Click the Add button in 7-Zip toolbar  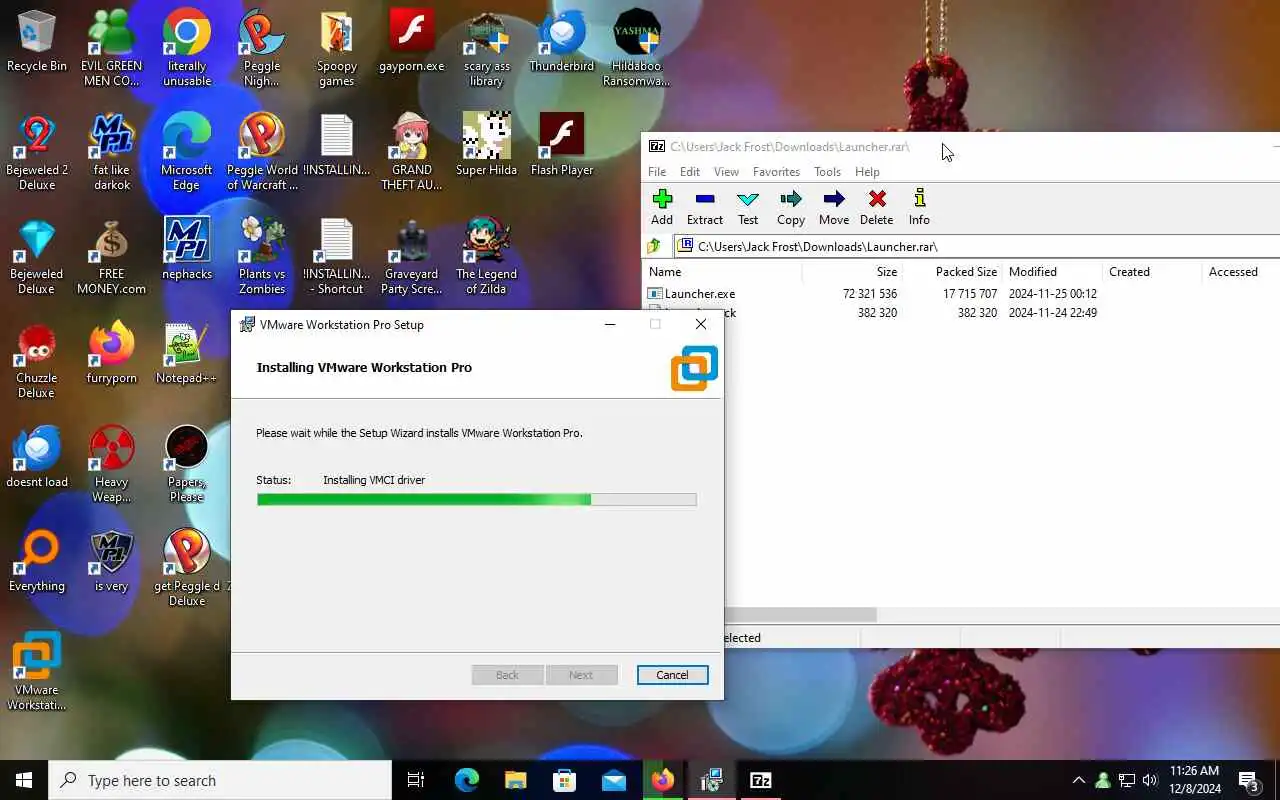point(662,207)
